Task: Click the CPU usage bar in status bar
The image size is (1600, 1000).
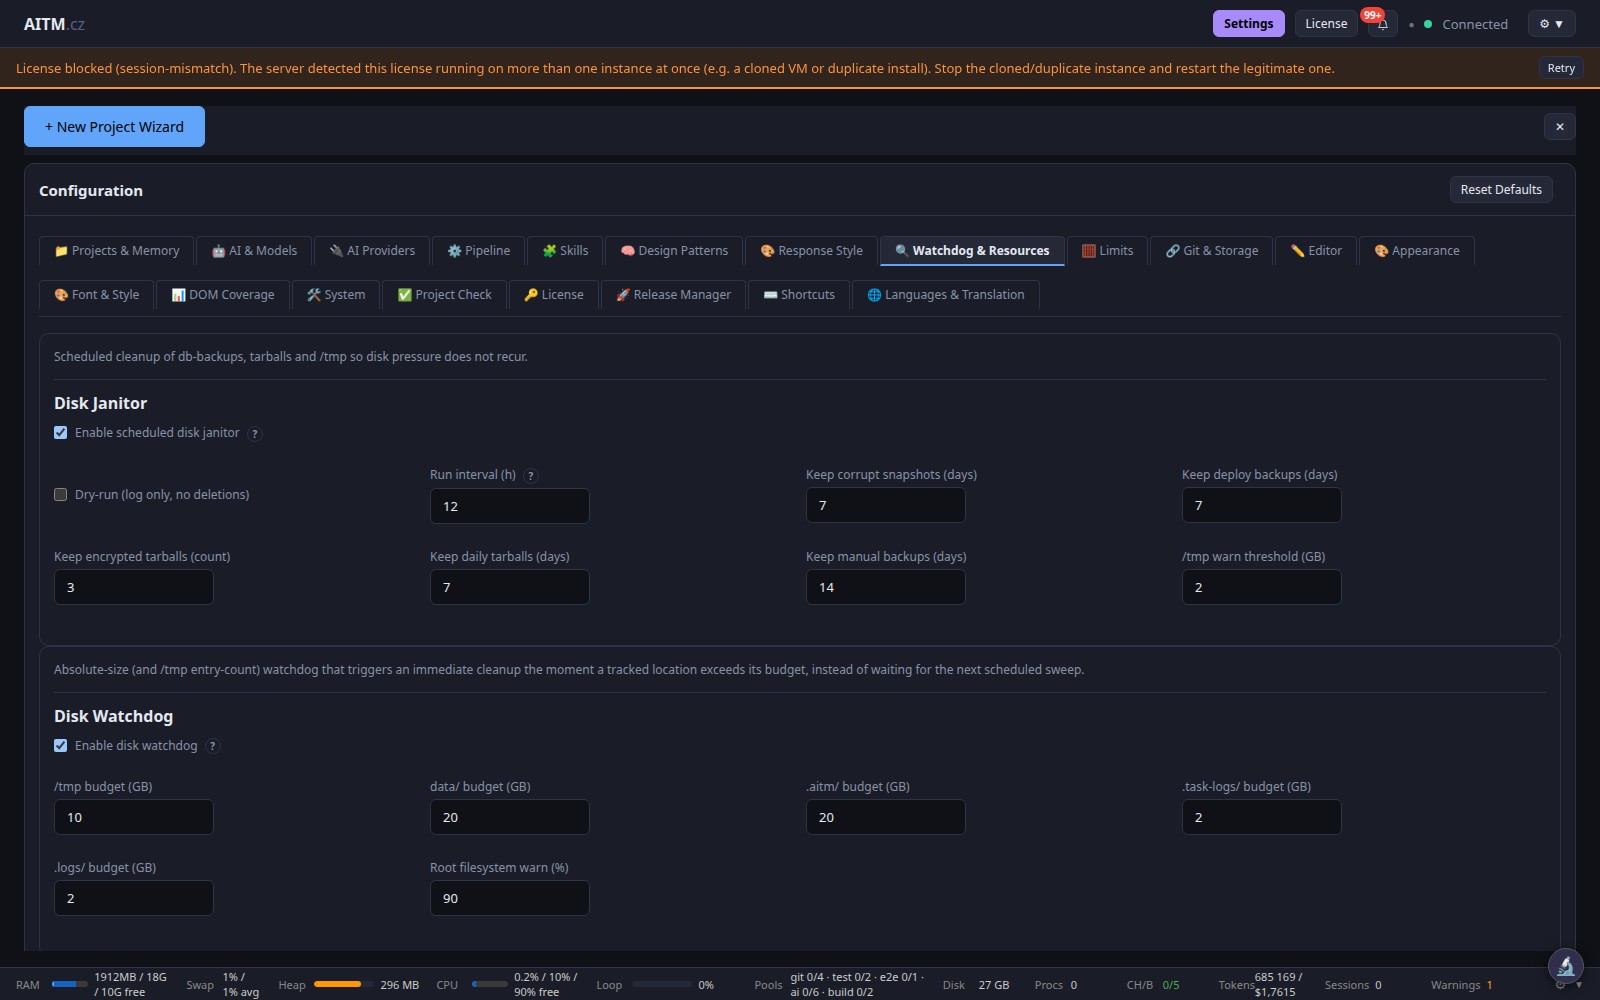Action: 489,984
